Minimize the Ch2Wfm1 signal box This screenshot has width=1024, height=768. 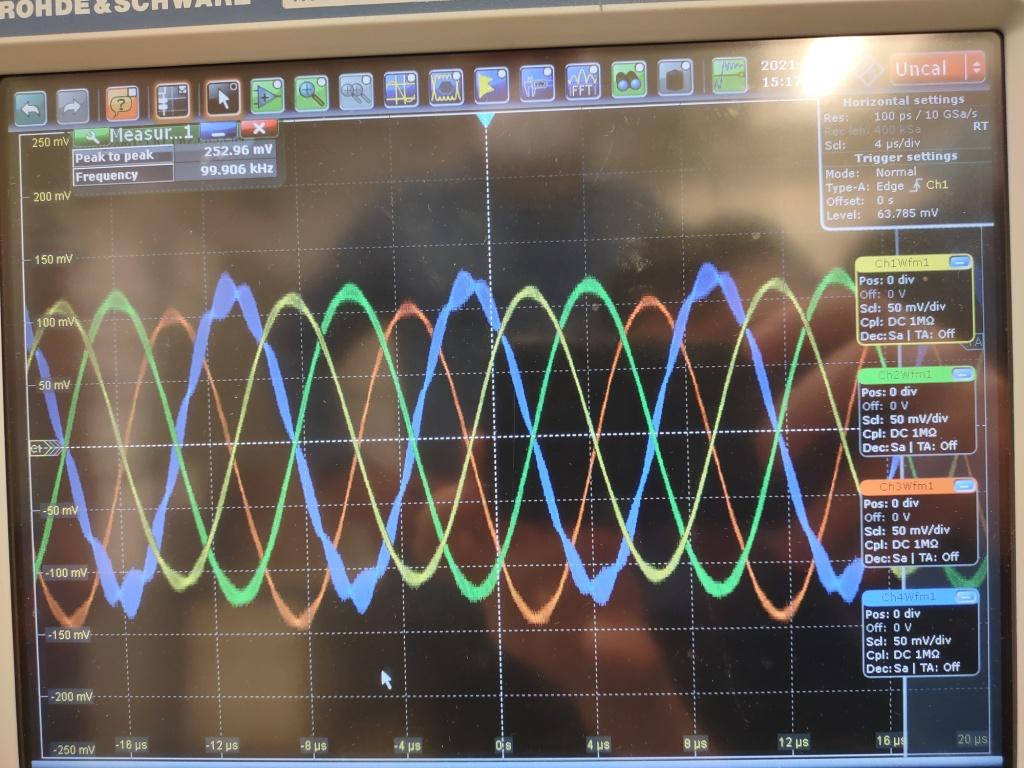[x=961, y=374]
